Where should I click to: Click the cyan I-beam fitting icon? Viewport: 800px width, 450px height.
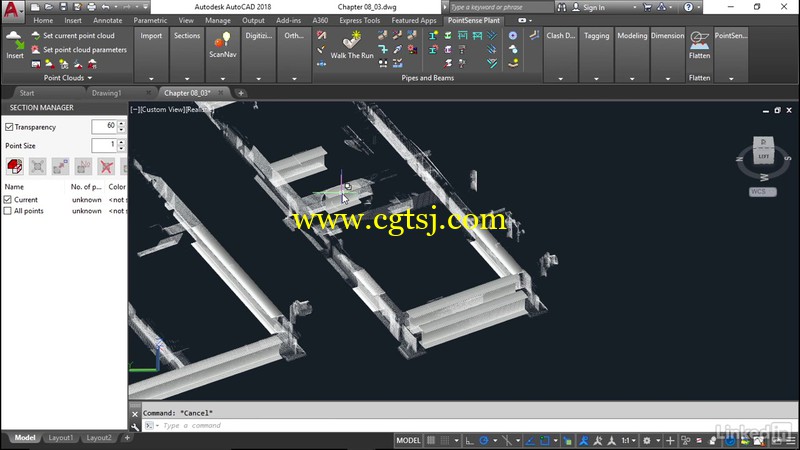433,35
